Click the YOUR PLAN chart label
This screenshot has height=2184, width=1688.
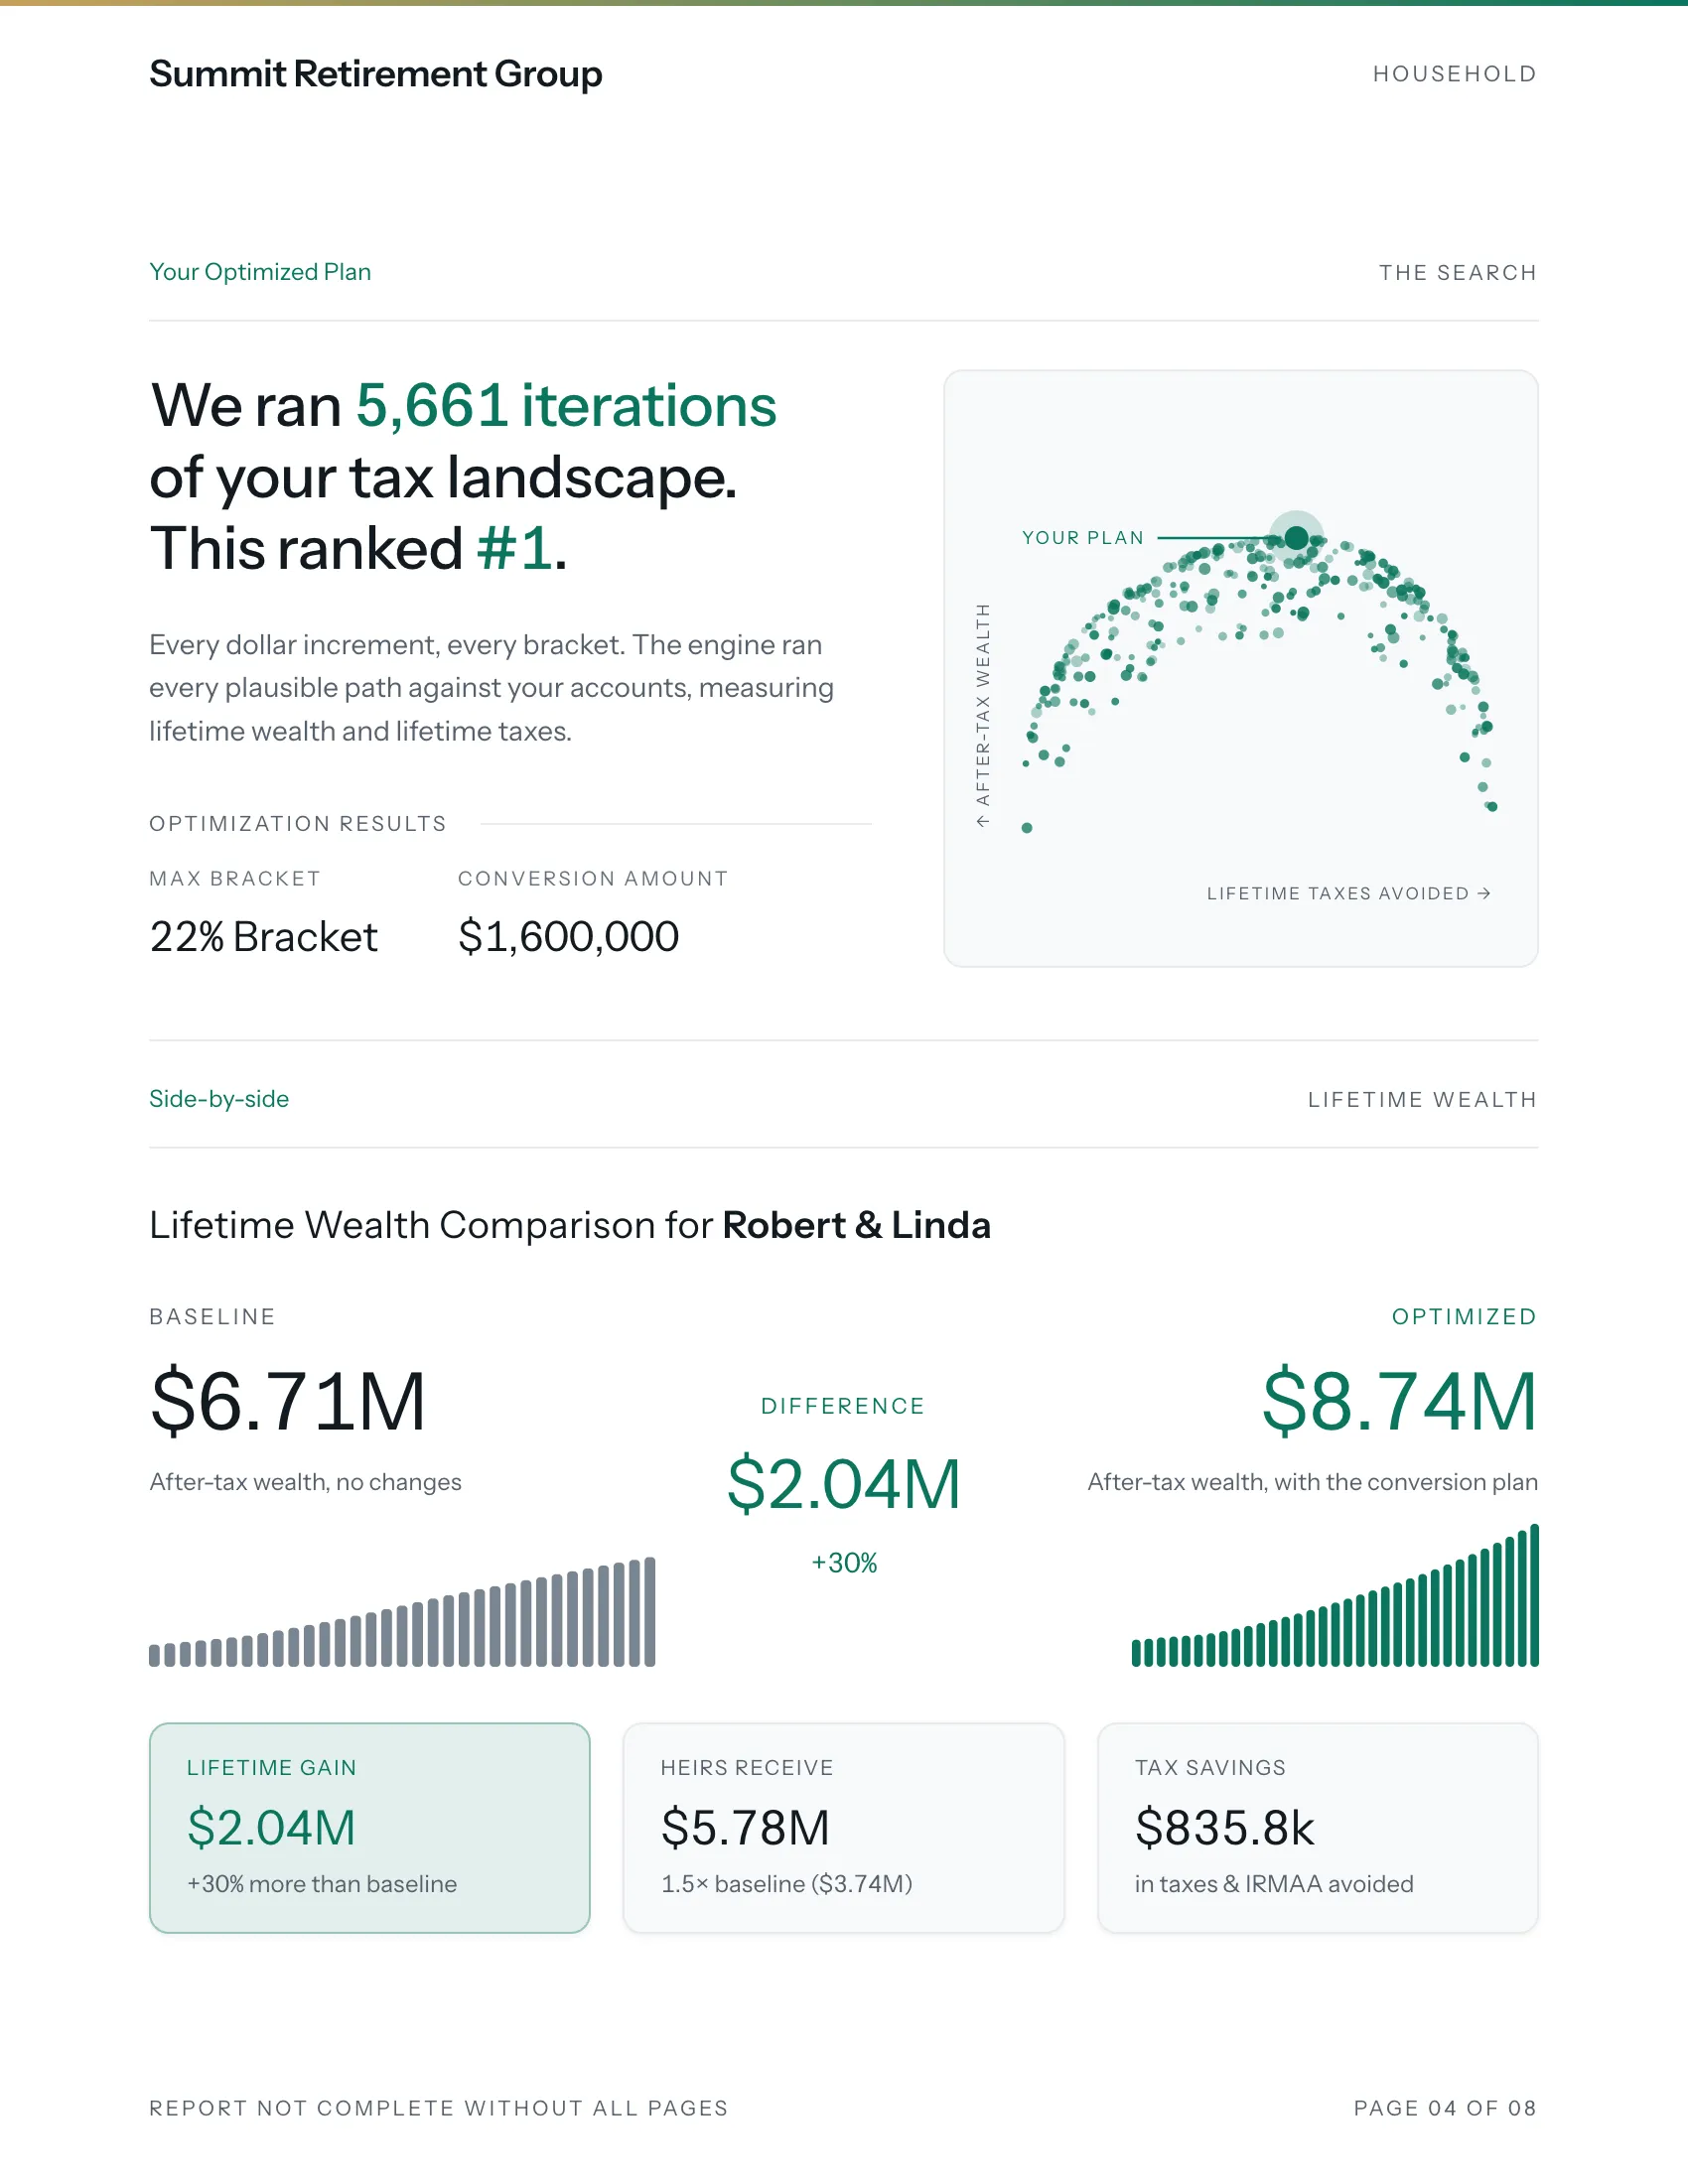click(x=1083, y=538)
